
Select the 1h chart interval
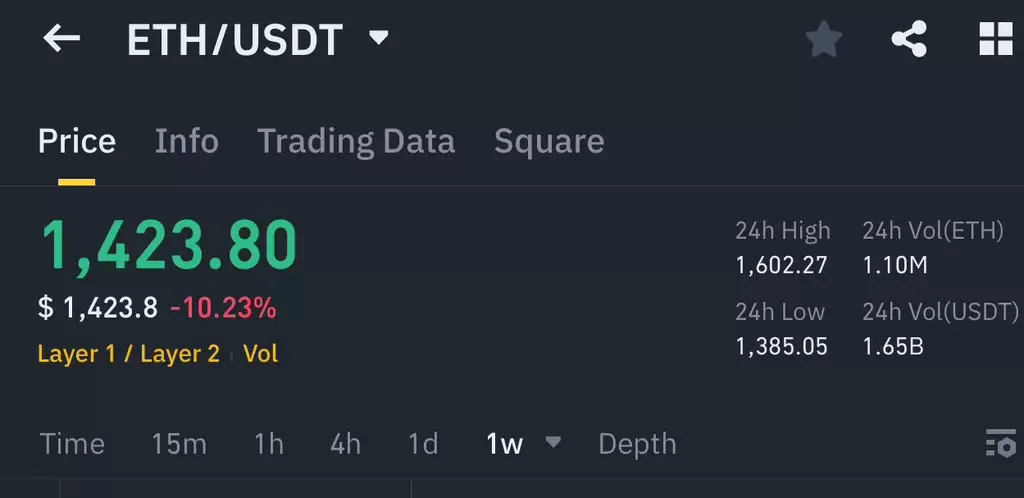[x=269, y=444]
